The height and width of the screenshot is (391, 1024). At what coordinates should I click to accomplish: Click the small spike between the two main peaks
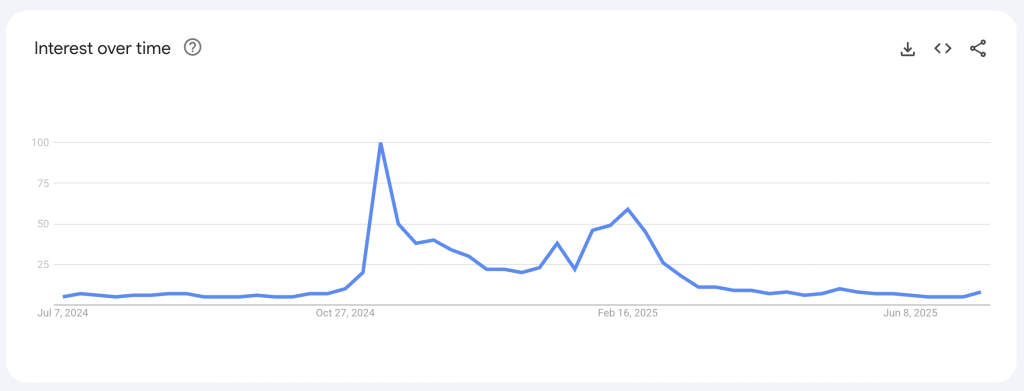point(557,243)
